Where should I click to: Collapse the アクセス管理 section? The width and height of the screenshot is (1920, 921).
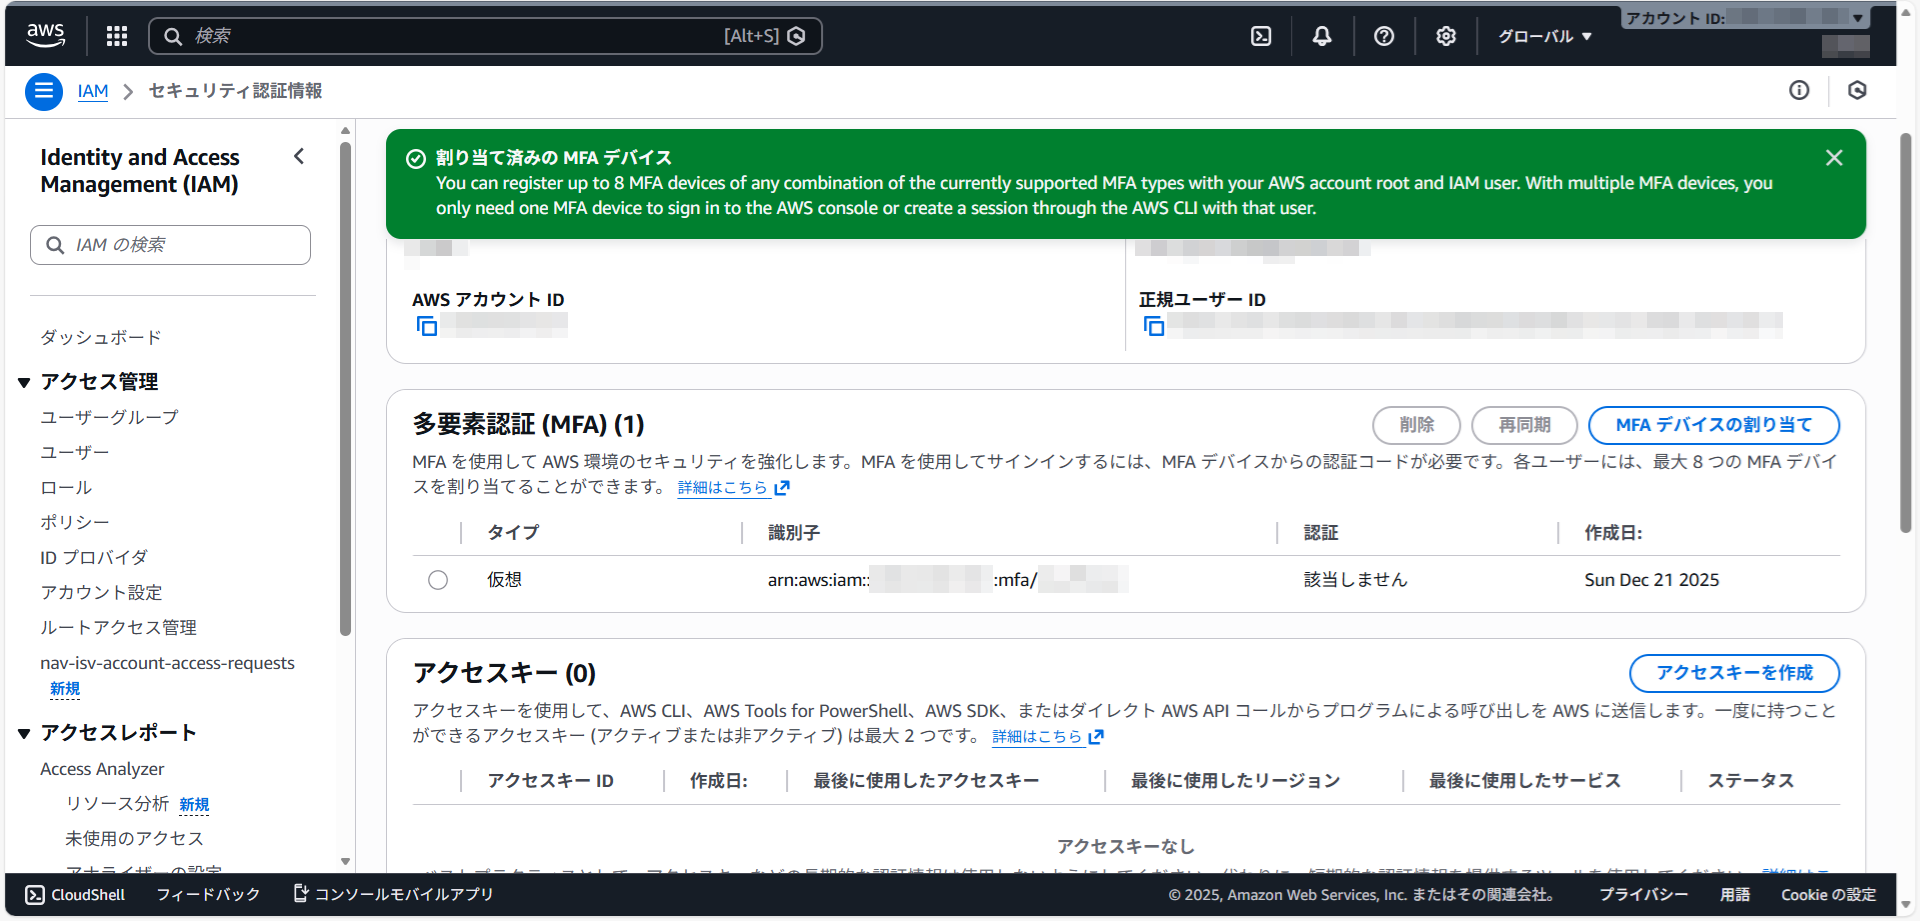click(24, 382)
